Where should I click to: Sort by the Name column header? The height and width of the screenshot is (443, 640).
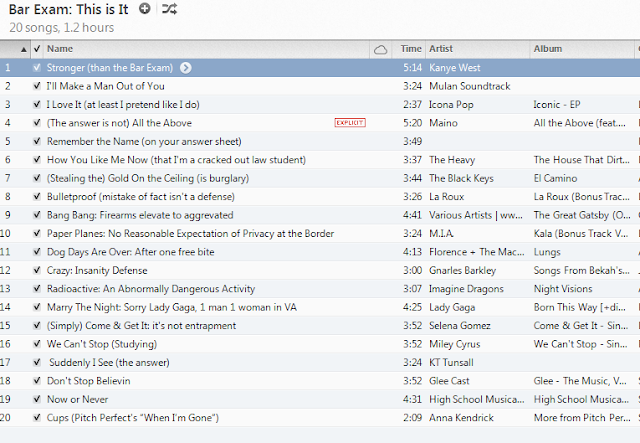(x=60, y=49)
